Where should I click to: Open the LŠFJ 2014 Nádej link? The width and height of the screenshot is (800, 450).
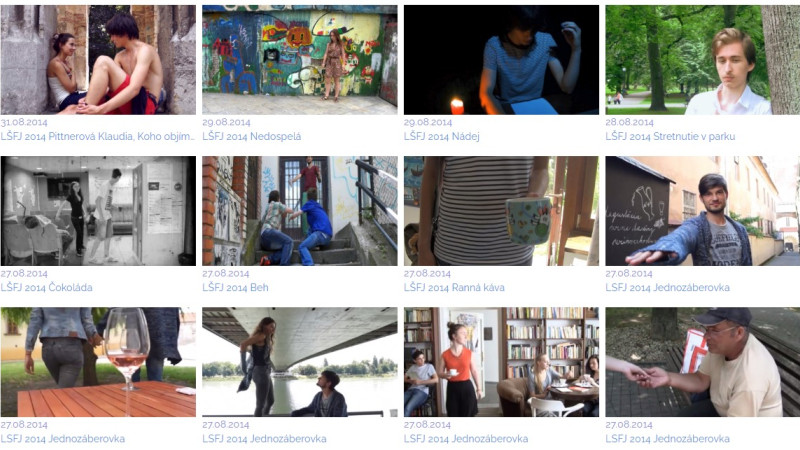[x=441, y=136]
